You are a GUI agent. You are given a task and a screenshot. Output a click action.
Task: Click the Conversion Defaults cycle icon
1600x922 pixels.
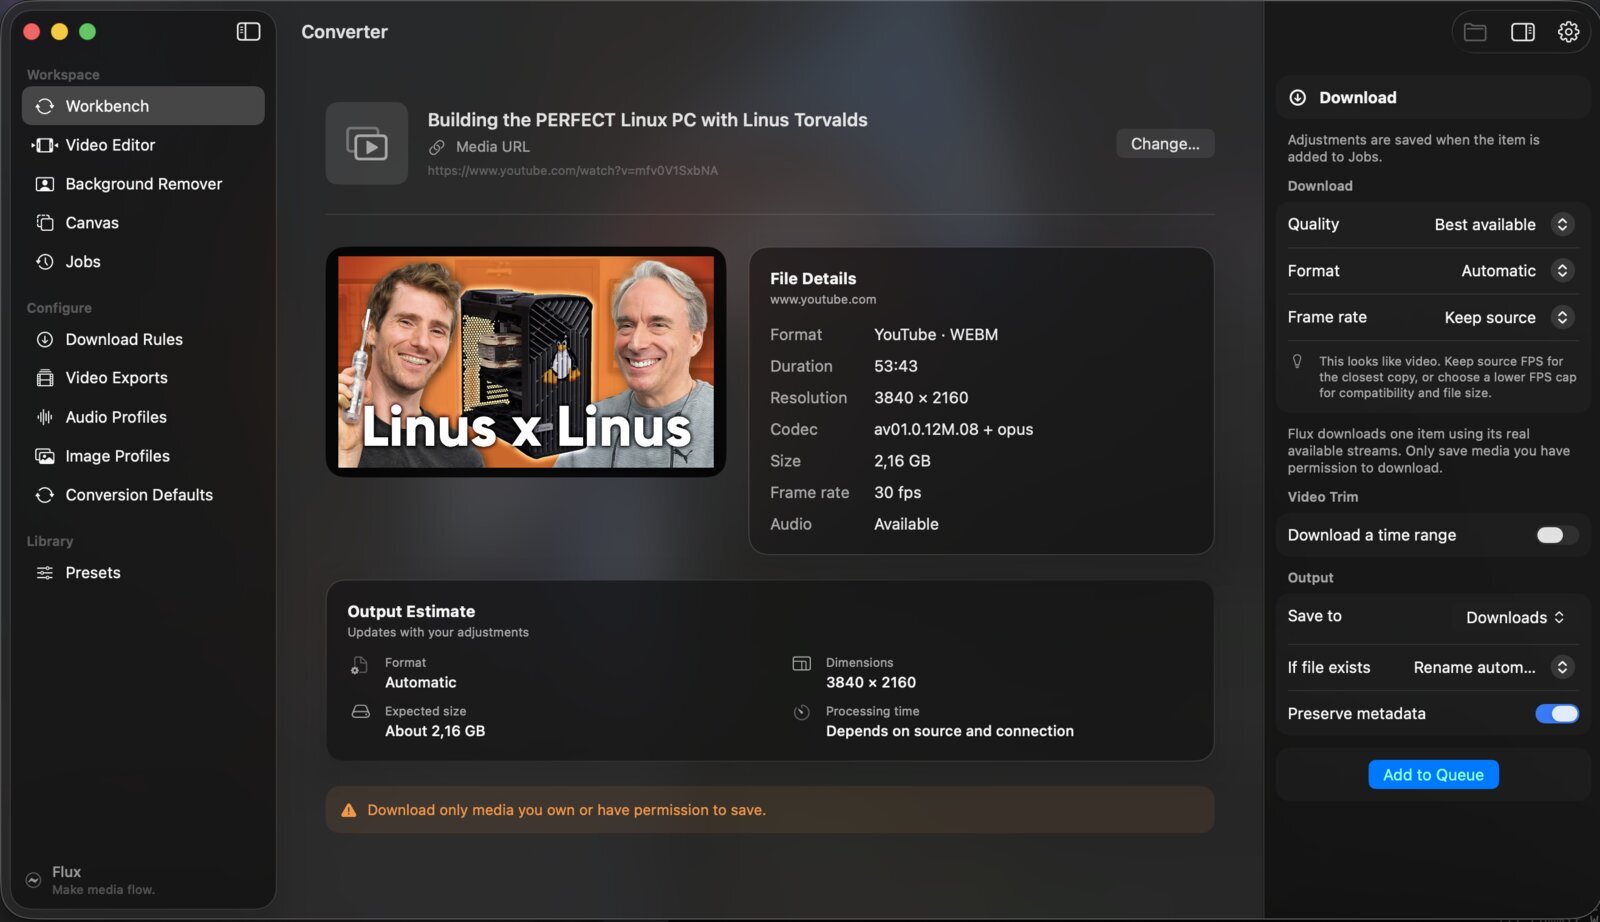pyautogui.click(x=45, y=495)
